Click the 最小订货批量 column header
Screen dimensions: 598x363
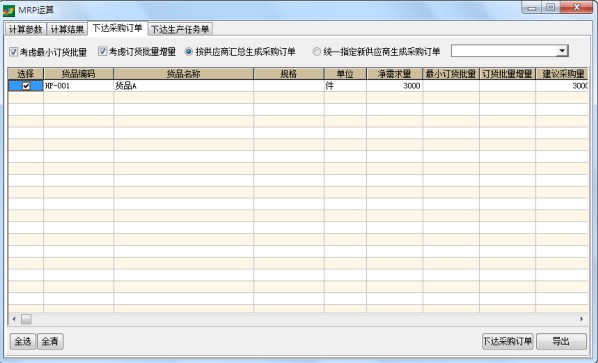point(451,74)
